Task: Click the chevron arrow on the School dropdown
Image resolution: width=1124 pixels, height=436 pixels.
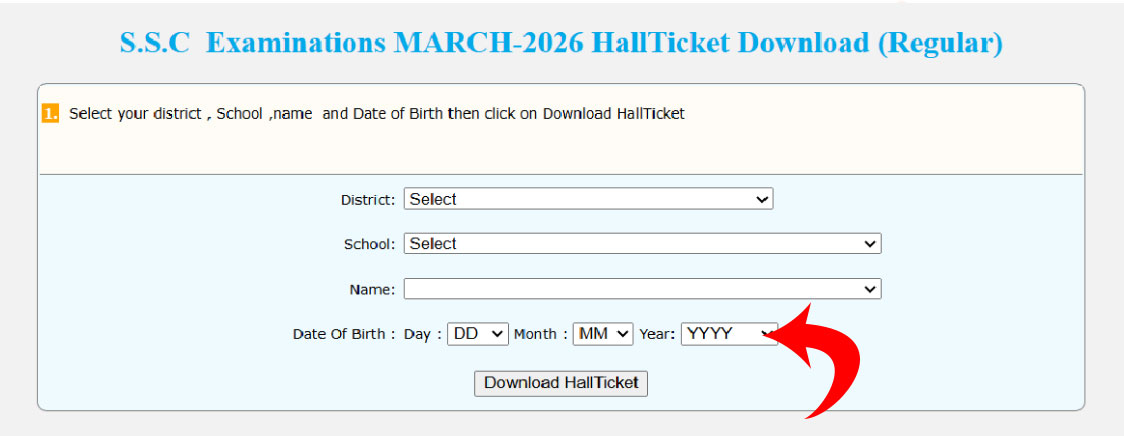Action: point(871,243)
